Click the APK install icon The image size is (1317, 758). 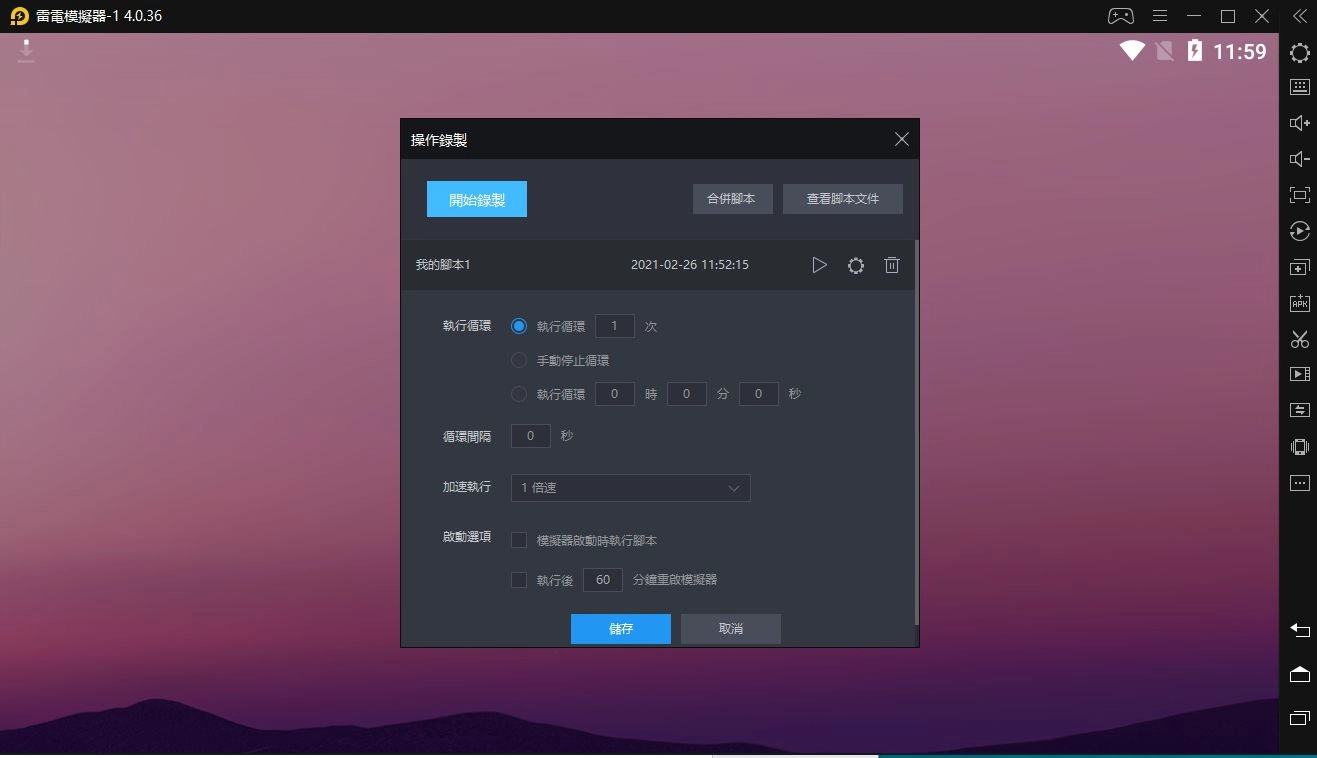pyautogui.click(x=1299, y=303)
